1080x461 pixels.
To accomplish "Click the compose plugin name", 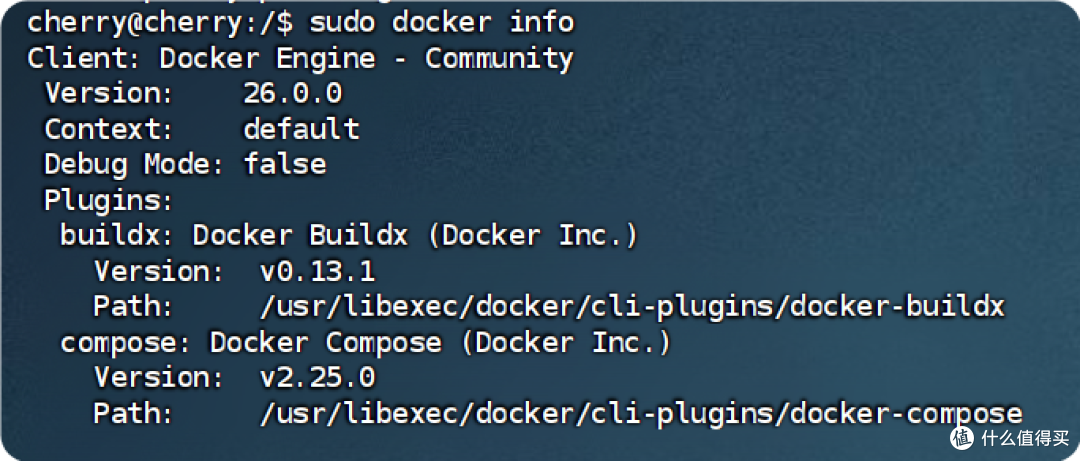I will coord(126,342).
